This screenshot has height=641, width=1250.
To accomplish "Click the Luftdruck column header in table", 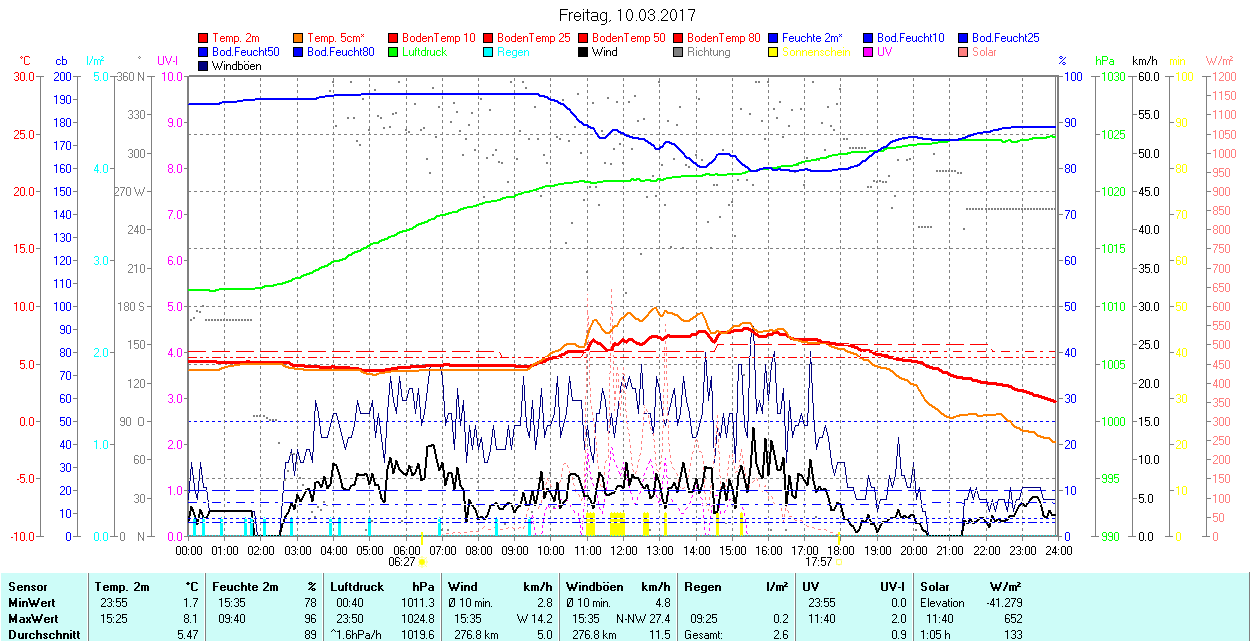I will coord(357,587).
